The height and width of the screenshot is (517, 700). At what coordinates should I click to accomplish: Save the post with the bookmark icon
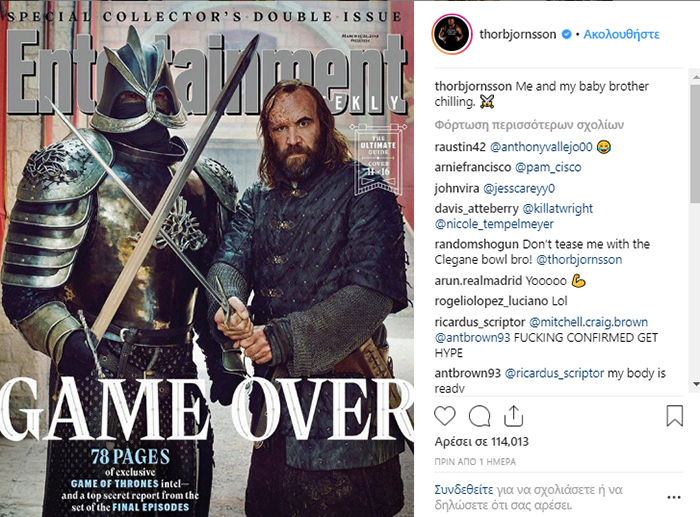pos(675,416)
